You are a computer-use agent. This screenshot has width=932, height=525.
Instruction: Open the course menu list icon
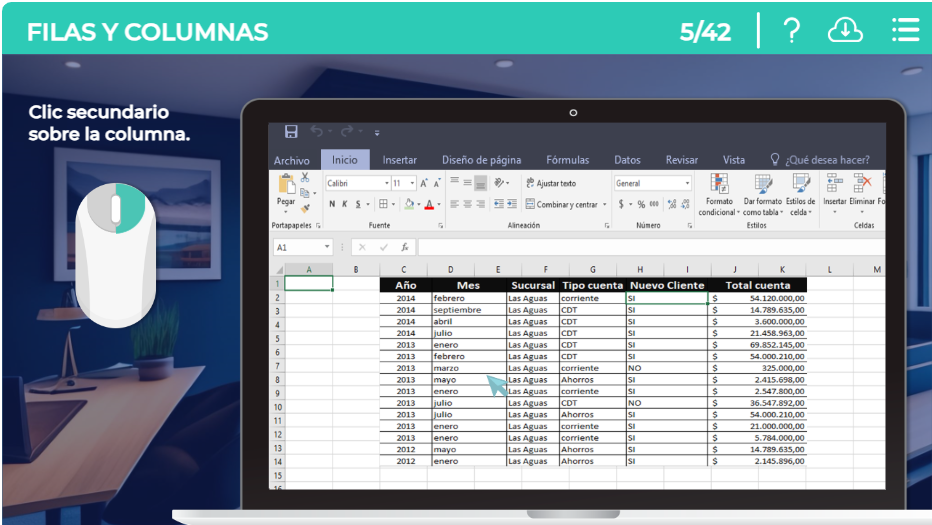pos(905,31)
